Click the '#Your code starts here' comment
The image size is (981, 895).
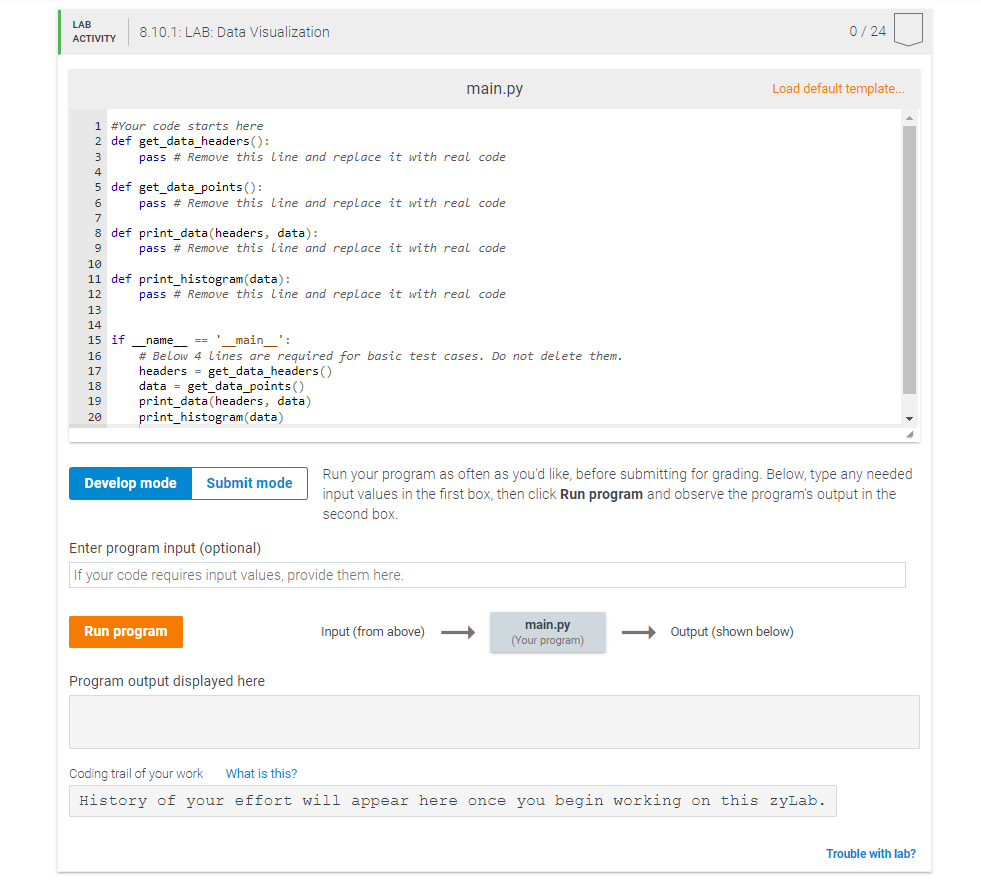point(187,126)
